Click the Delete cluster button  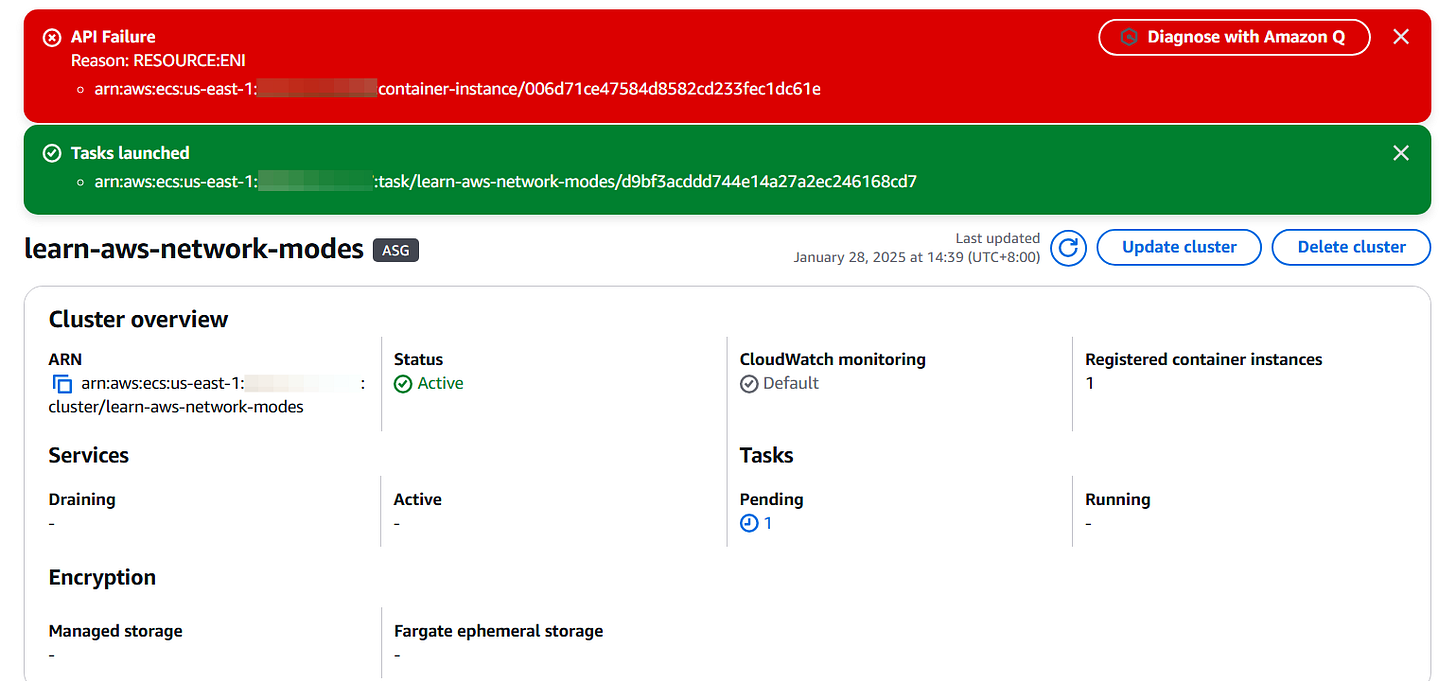tap(1351, 247)
